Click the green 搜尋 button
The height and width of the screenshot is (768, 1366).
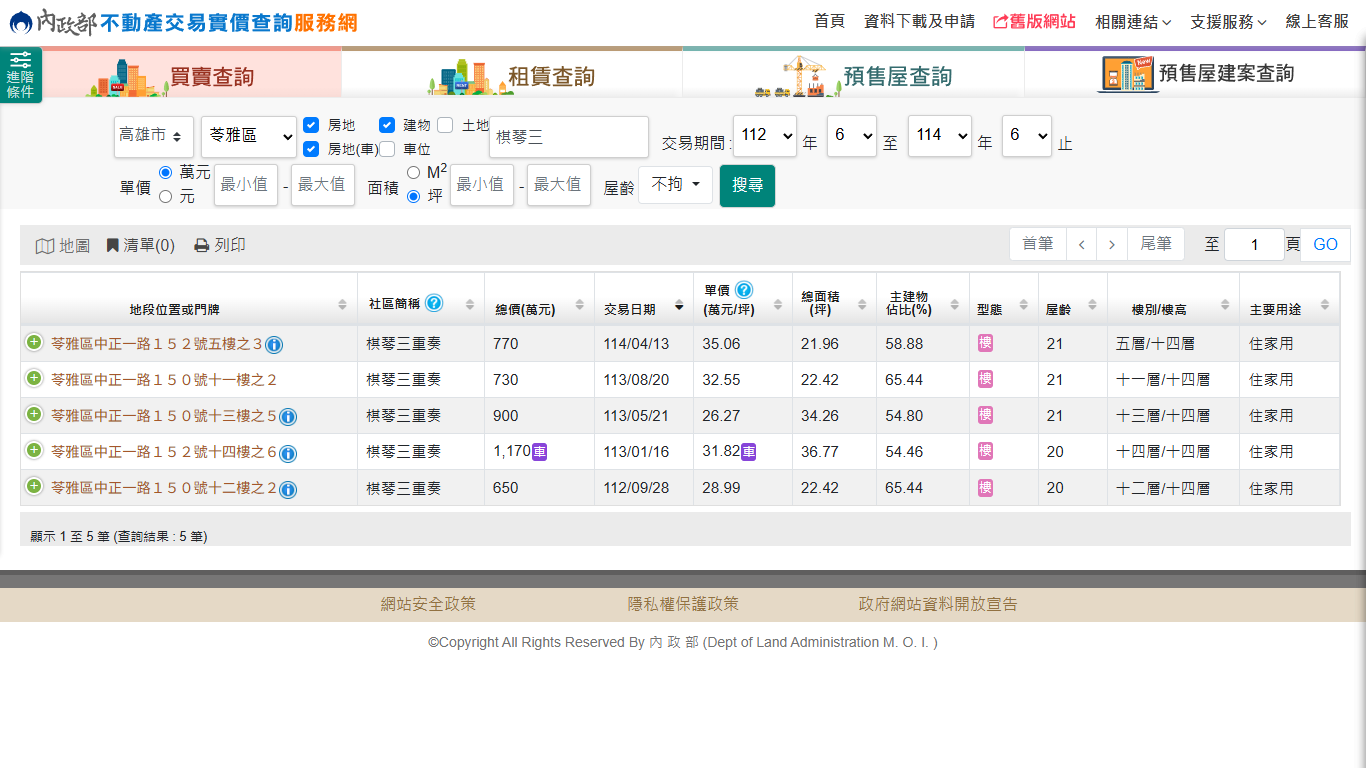click(747, 186)
